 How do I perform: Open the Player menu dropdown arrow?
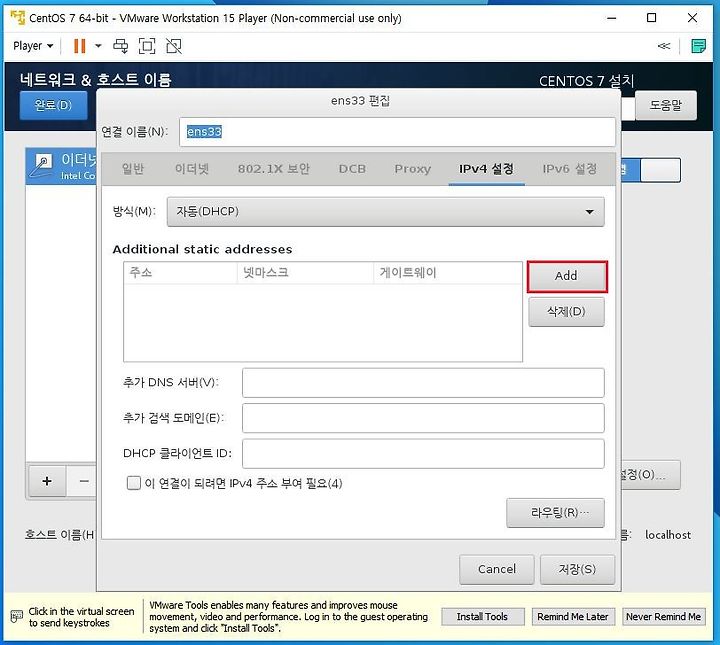point(50,46)
